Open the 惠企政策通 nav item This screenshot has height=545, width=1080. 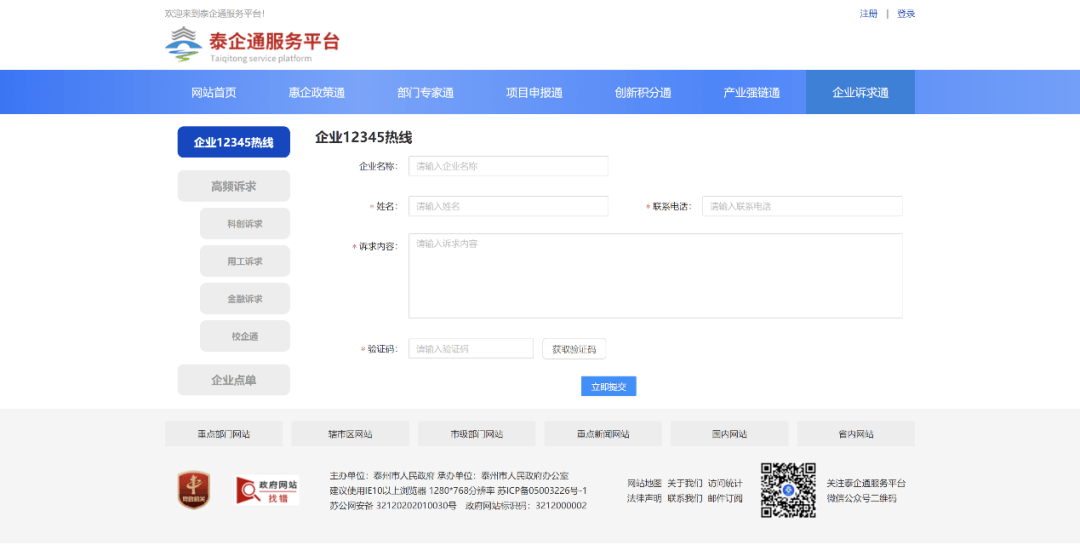point(317,92)
